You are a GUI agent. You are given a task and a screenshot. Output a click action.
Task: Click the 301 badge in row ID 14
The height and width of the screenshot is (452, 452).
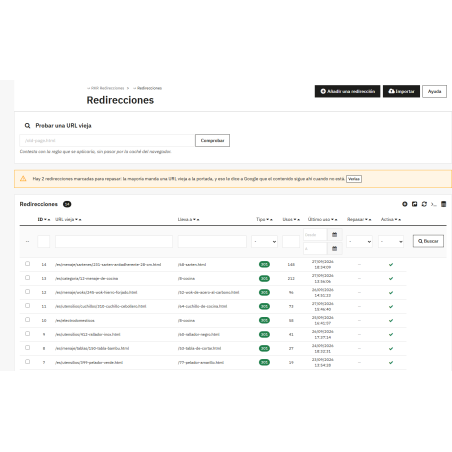[264, 264]
